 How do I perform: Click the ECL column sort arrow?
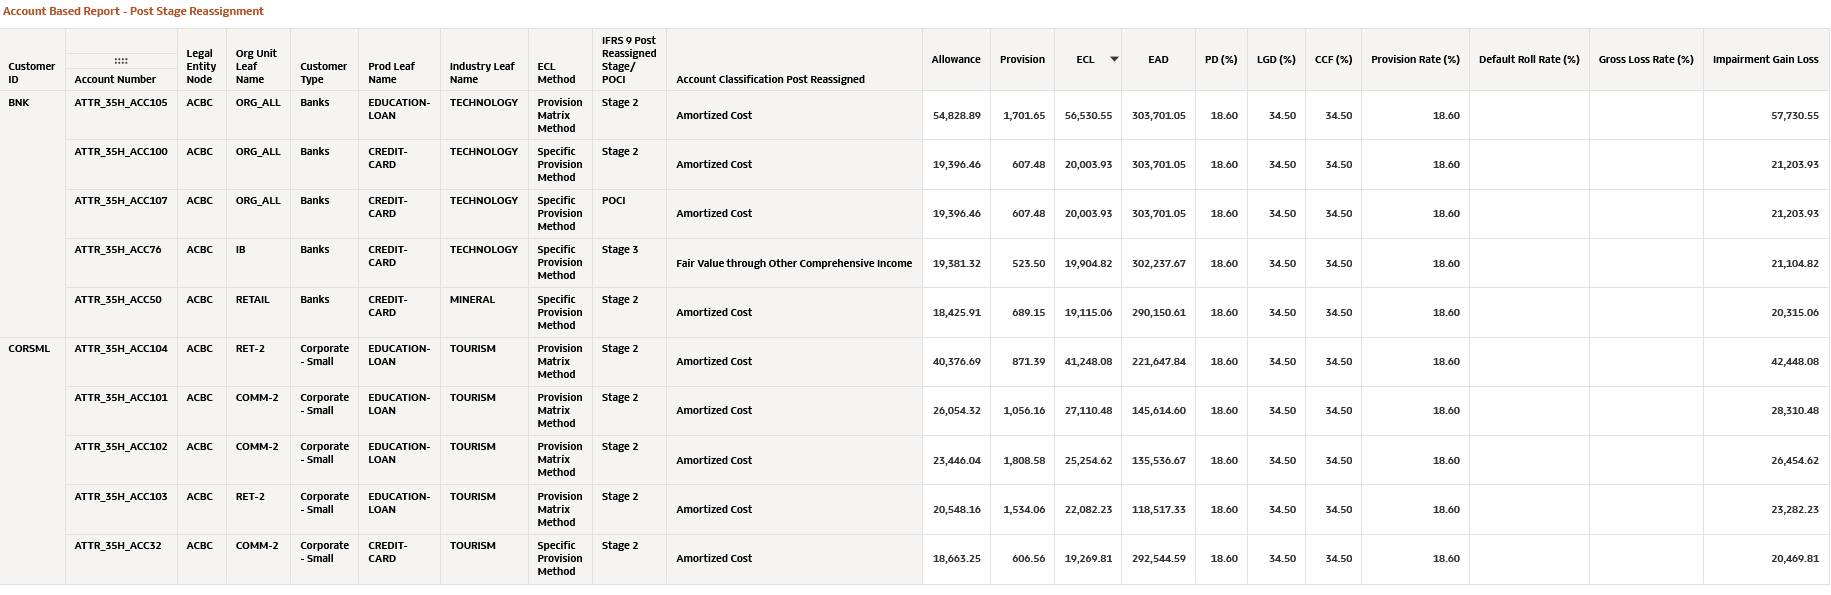pos(1114,60)
